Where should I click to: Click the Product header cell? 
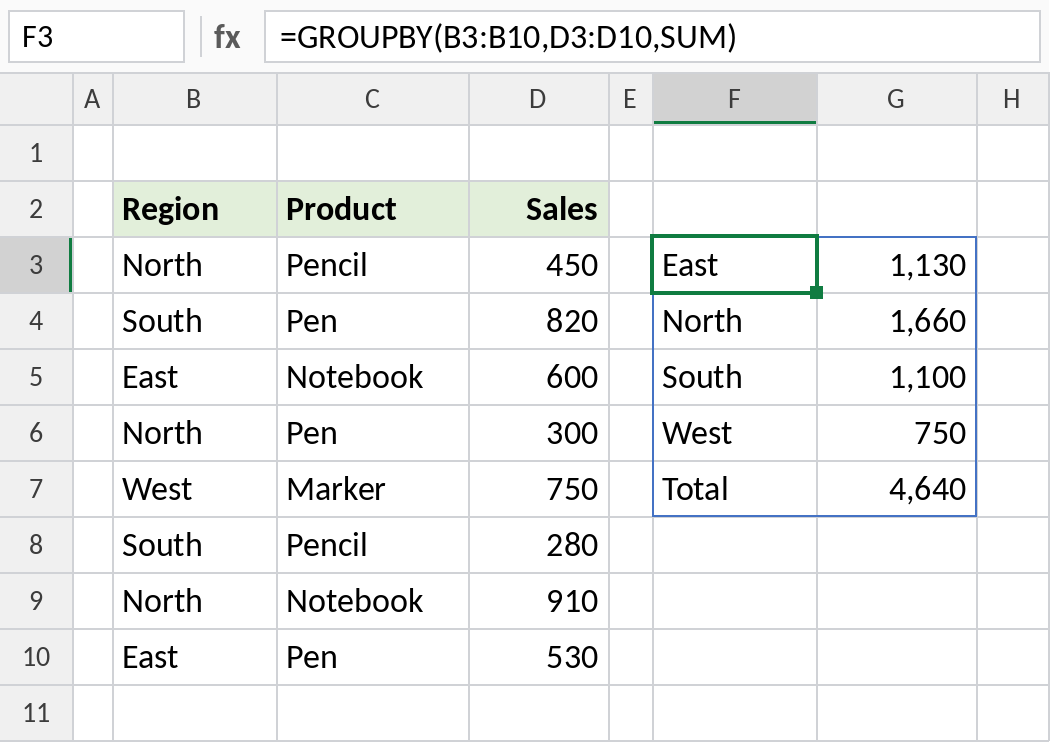[373, 209]
